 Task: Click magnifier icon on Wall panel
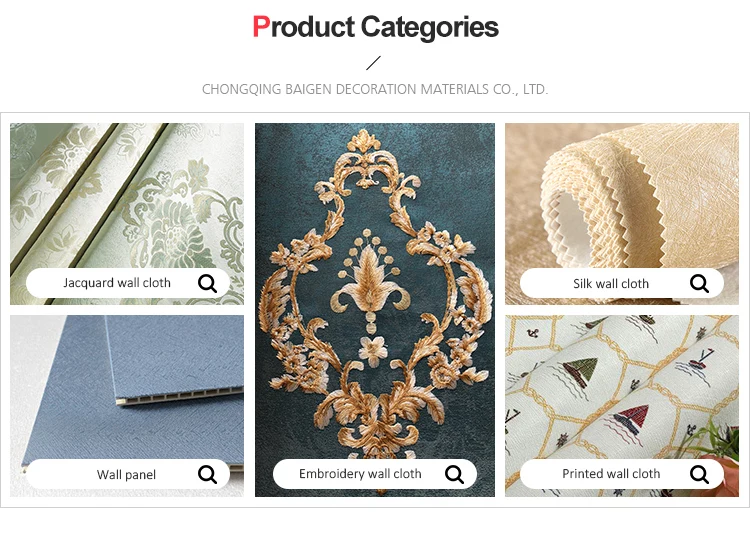click(208, 474)
